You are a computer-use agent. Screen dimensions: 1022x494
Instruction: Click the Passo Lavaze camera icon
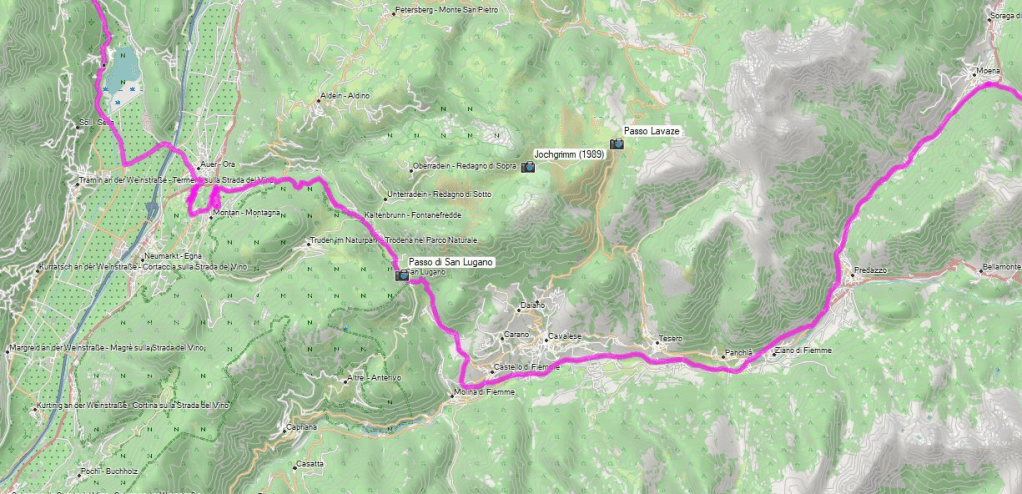pos(617,143)
